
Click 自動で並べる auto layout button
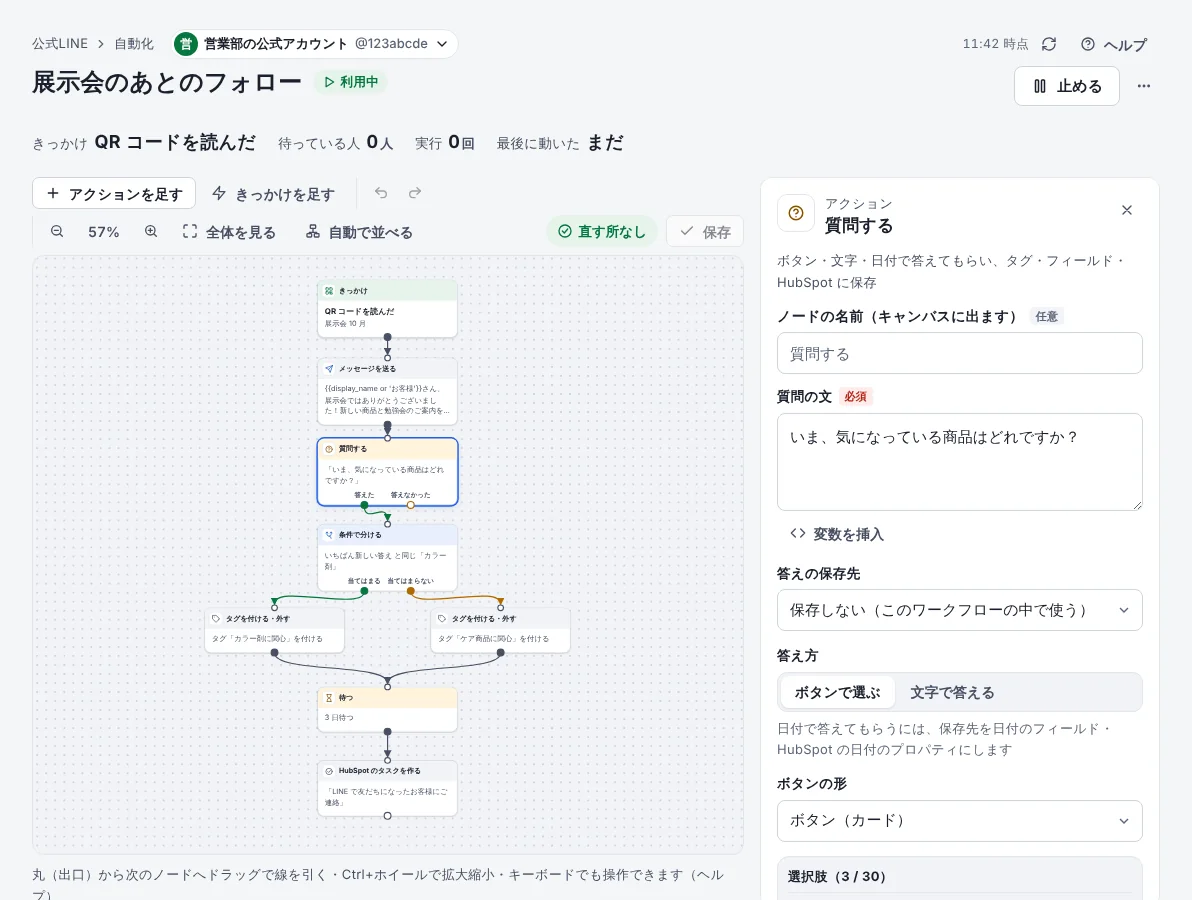tap(359, 232)
